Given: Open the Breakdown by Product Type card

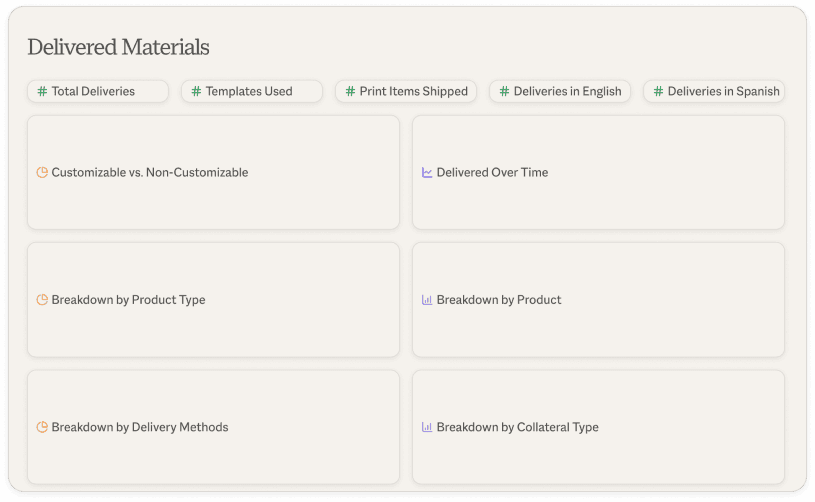Looking at the screenshot, I should tap(213, 300).
